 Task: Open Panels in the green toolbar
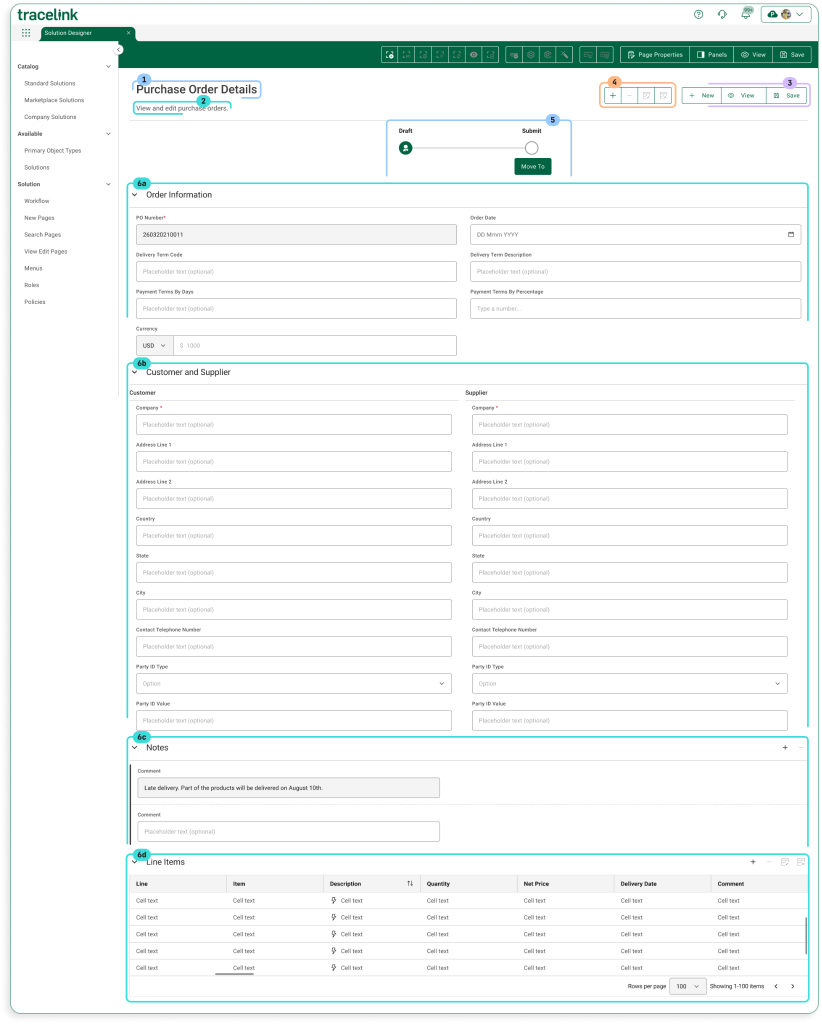pos(712,55)
